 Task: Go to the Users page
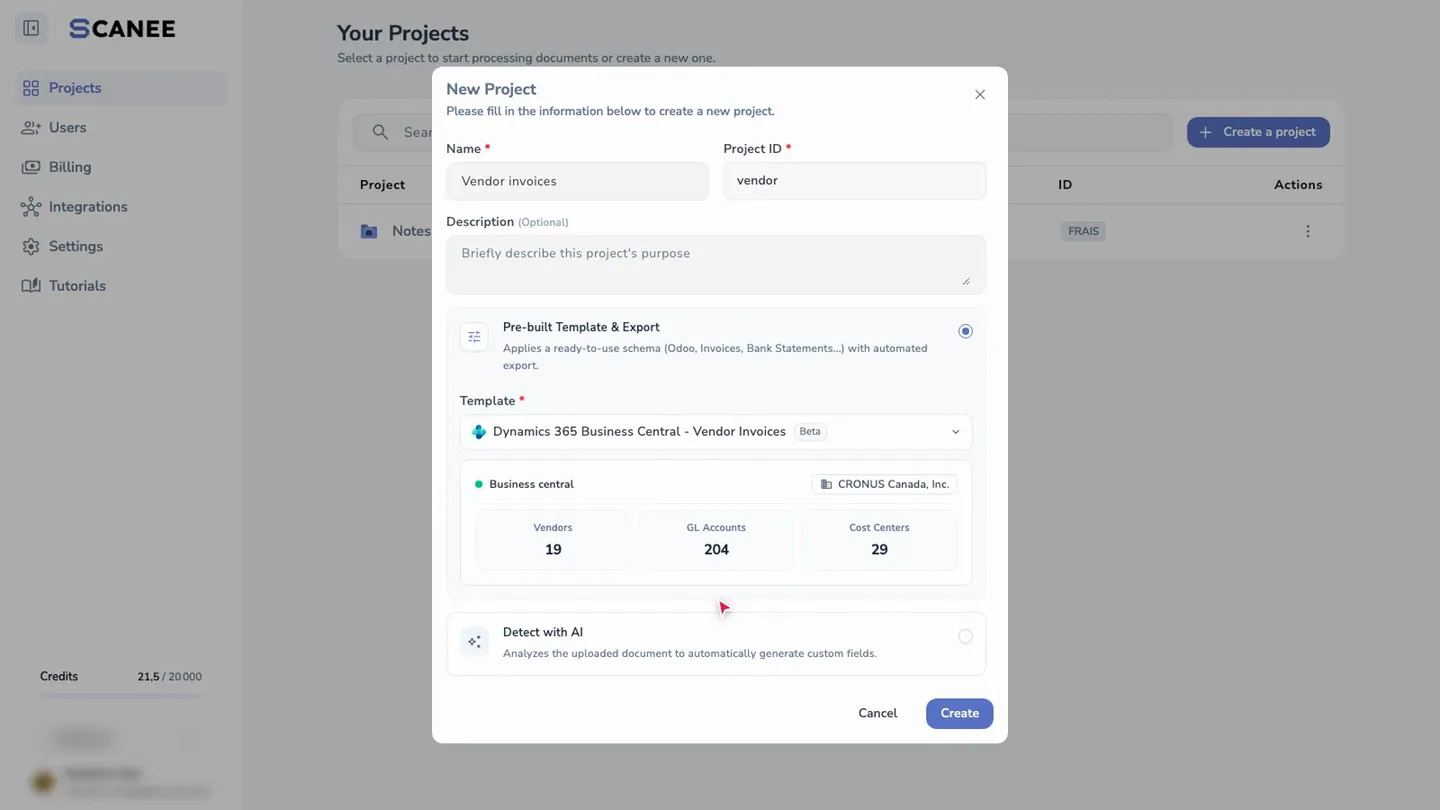(x=122, y=128)
